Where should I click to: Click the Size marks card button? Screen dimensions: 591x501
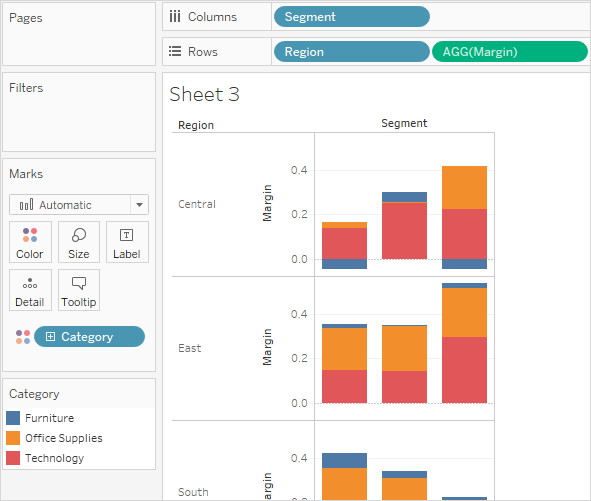click(x=79, y=242)
